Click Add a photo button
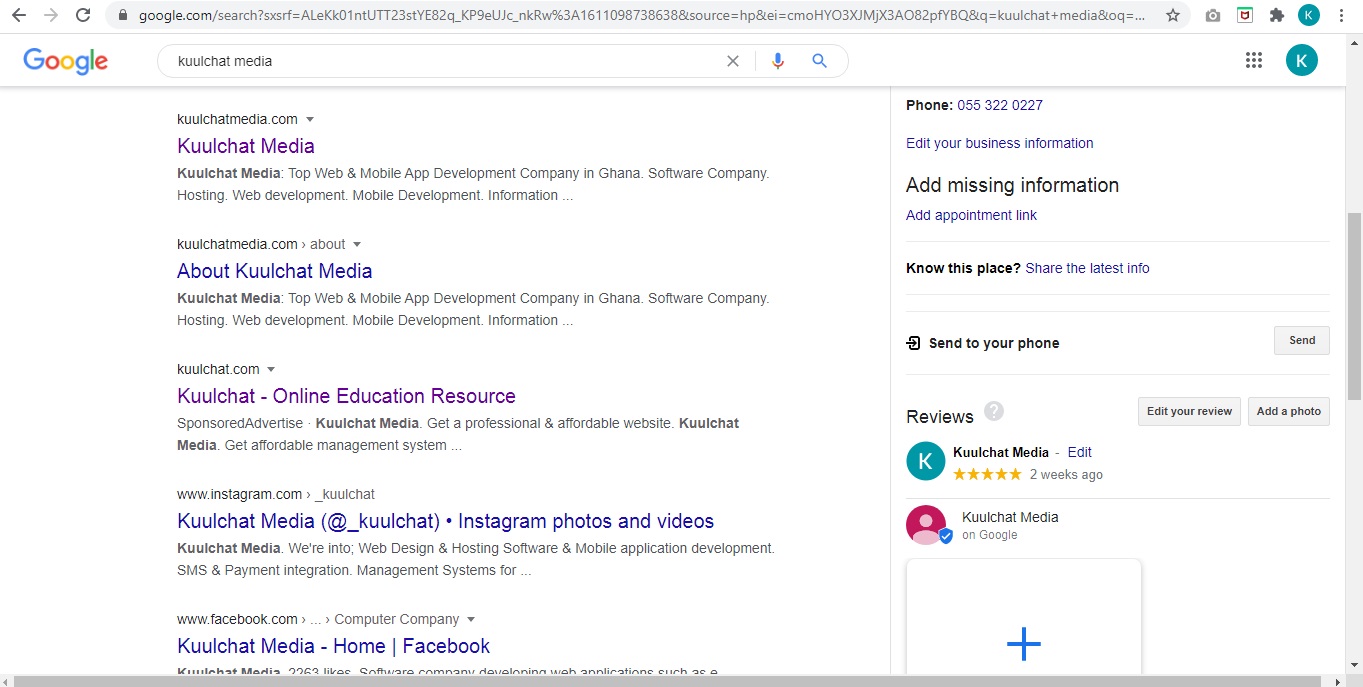Image resolution: width=1363 pixels, height=687 pixels. [1289, 411]
